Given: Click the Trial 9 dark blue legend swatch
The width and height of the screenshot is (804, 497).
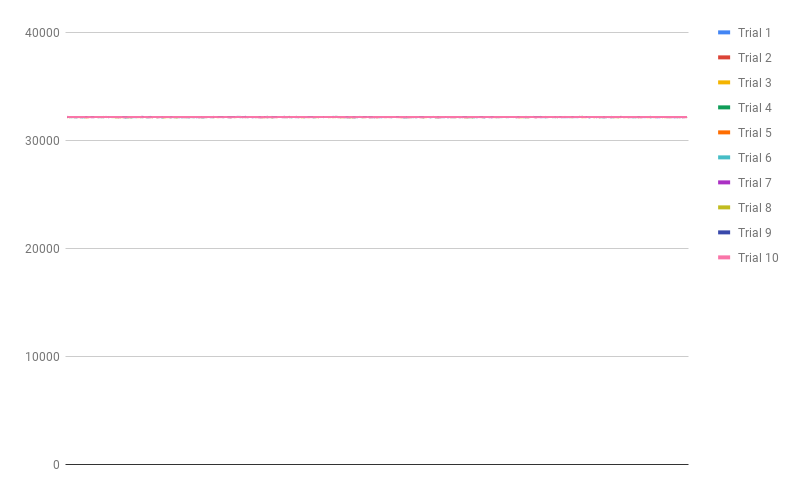Looking at the screenshot, I should pyautogui.click(x=724, y=233).
